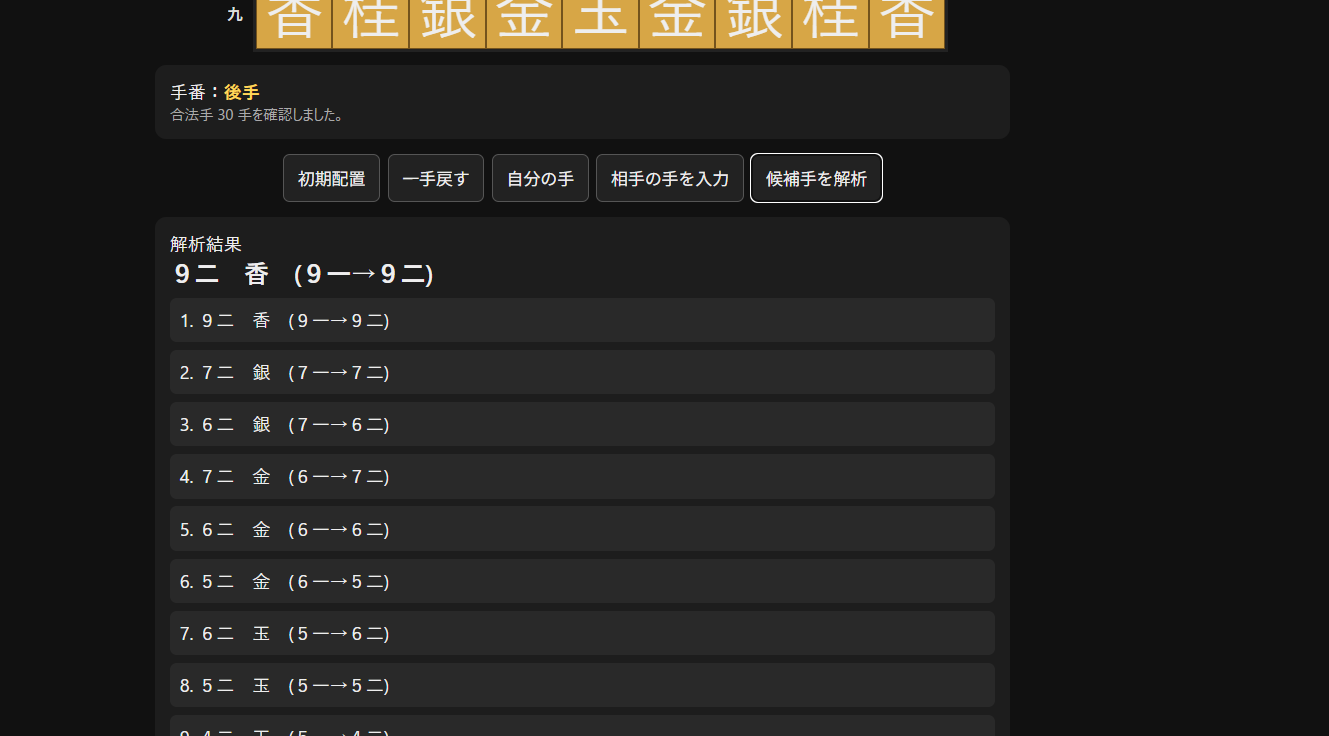Pick candidate 7. 6二 玉 (5一→6二)
Screen dimensions: 1329x736
click(582, 633)
